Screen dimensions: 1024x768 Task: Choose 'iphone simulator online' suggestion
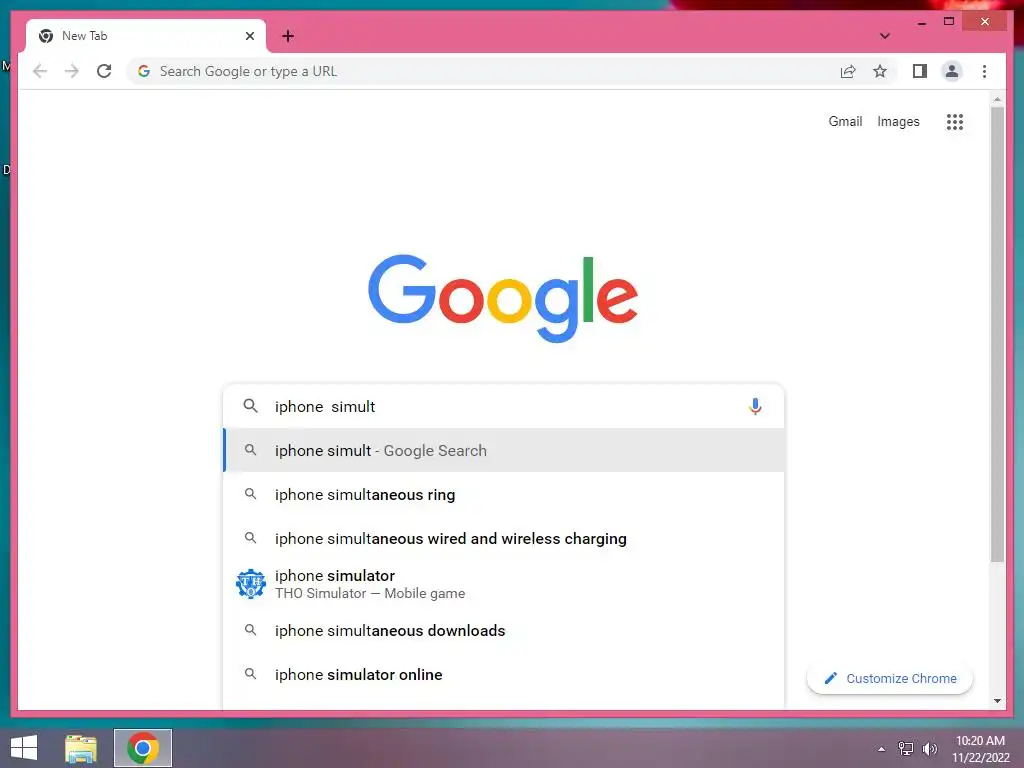(504, 675)
